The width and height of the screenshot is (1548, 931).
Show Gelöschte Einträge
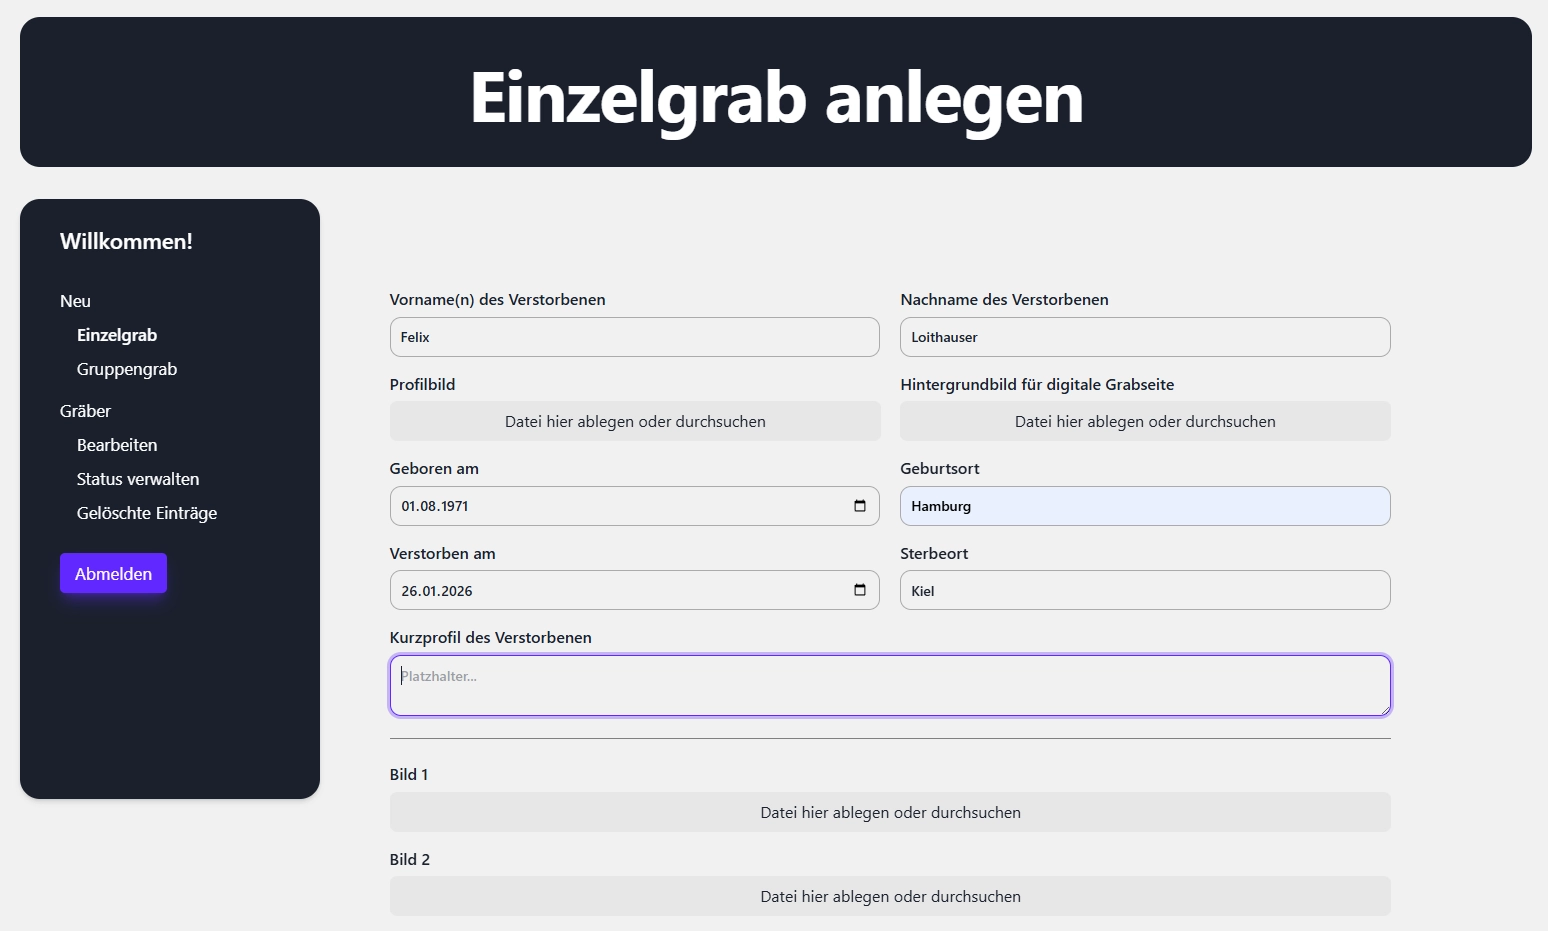pyautogui.click(x=147, y=513)
